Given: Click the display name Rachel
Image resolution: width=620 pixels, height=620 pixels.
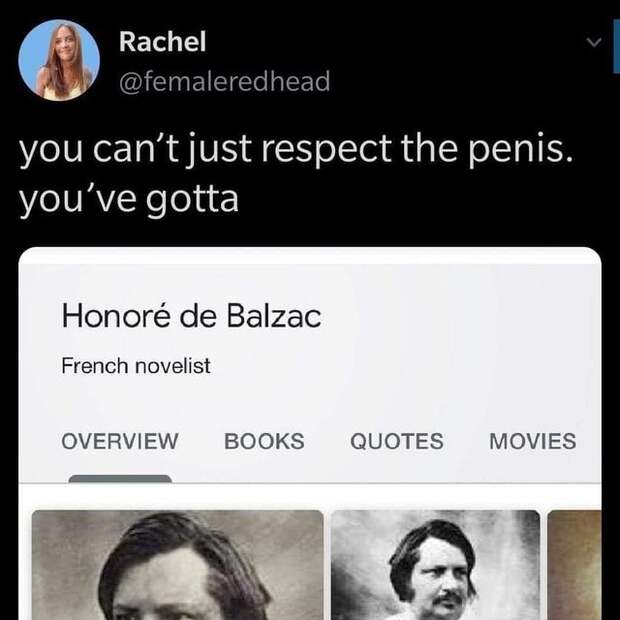Looking at the screenshot, I should tap(162, 42).
